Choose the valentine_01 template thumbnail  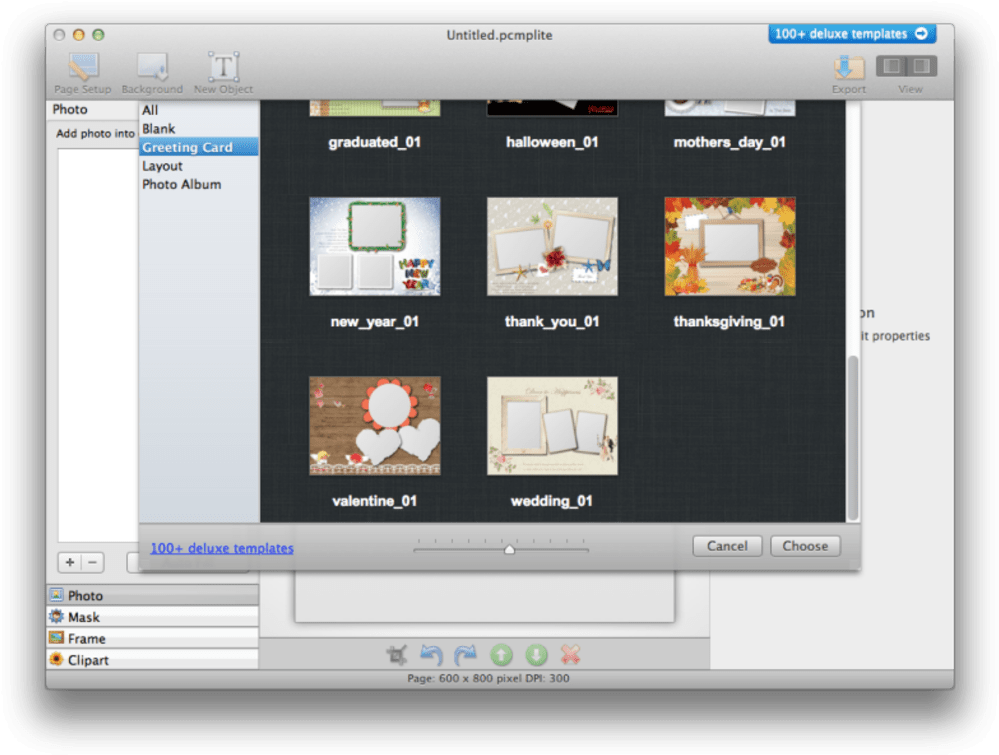pyautogui.click(x=375, y=426)
